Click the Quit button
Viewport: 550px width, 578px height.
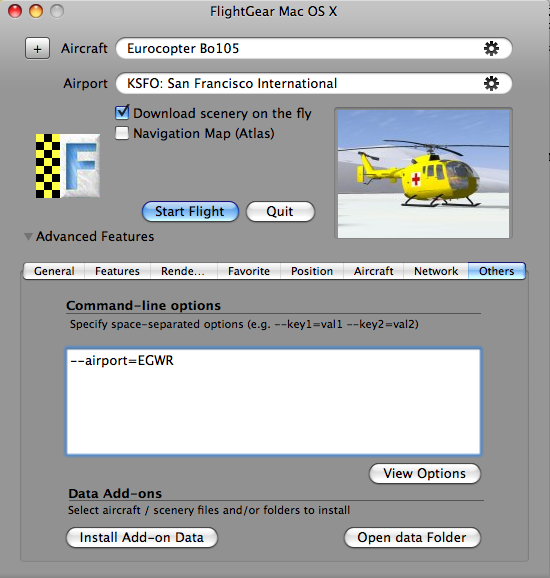pos(280,212)
